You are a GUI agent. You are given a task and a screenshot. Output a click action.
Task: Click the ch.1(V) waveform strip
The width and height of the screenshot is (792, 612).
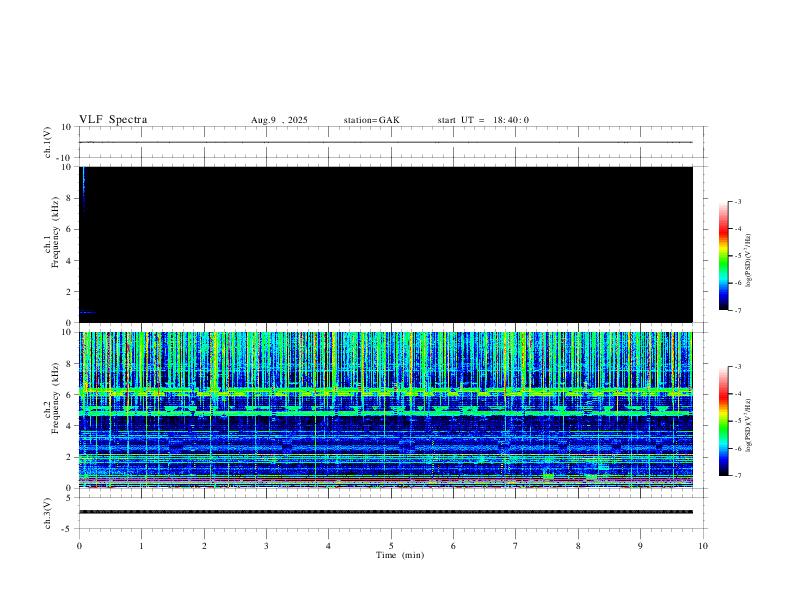pos(390,143)
